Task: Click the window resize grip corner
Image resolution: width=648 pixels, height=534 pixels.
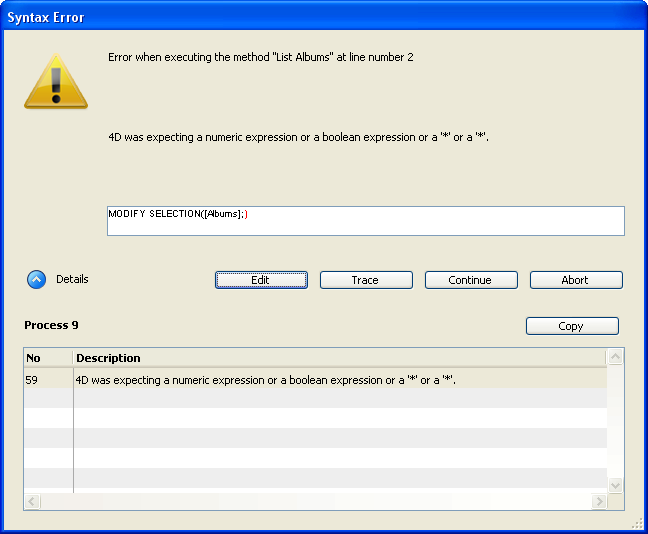Action: tap(637, 523)
